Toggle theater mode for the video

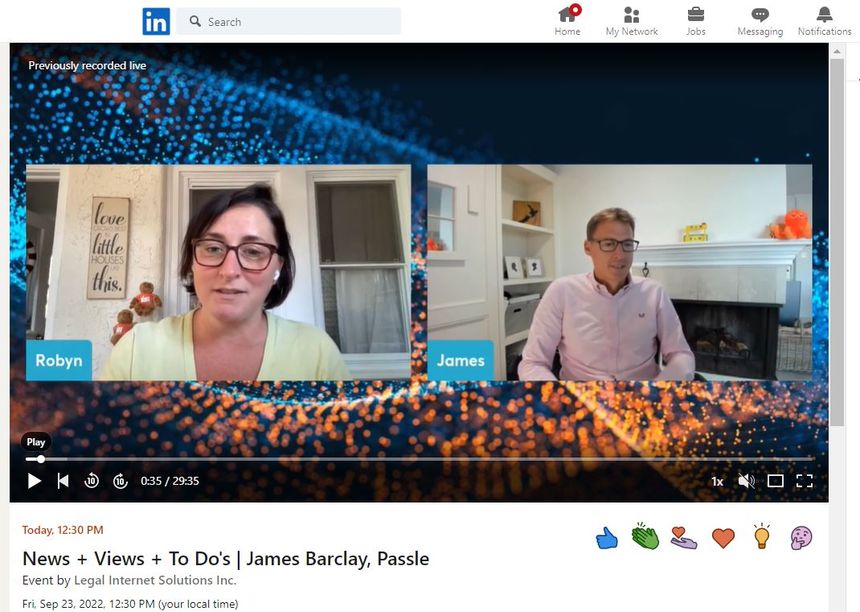[775, 481]
